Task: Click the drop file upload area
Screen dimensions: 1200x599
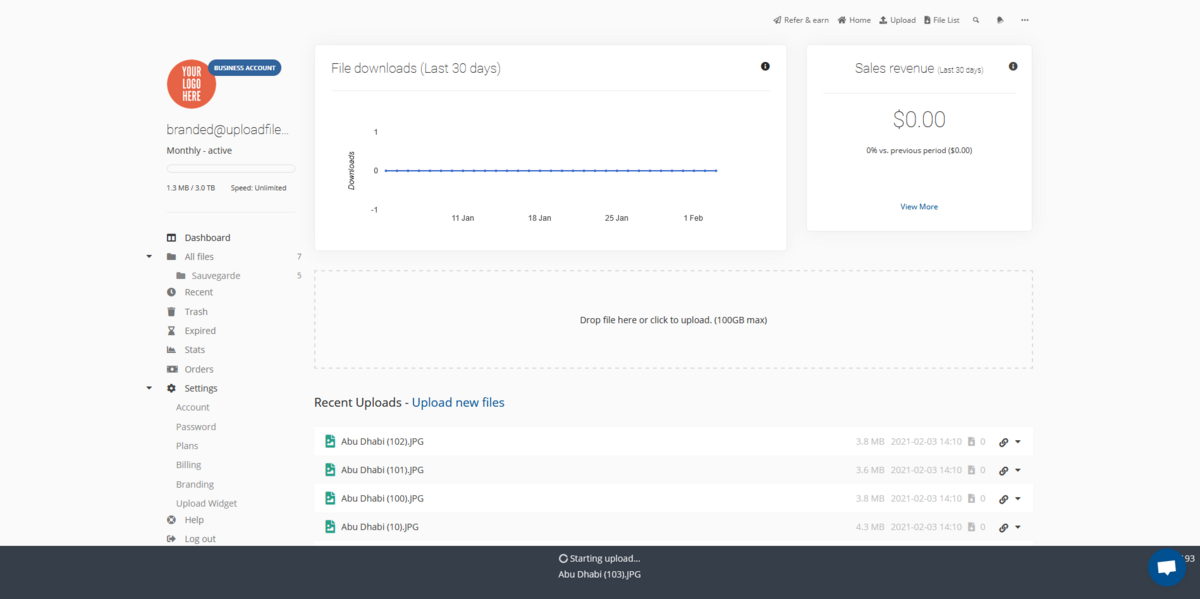Action: pyautogui.click(x=673, y=320)
